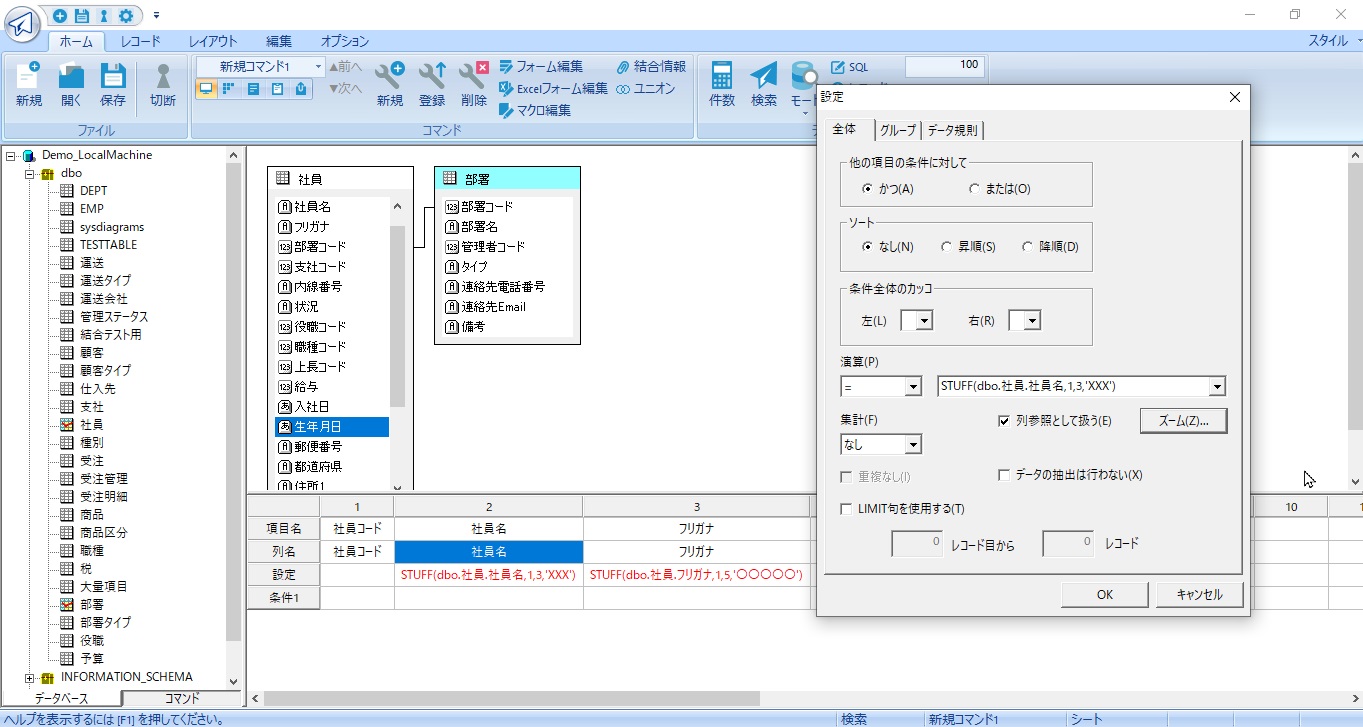Select the second (grid) view-mode icon
The height and width of the screenshot is (727, 1363).
pyautogui.click(x=229, y=89)
